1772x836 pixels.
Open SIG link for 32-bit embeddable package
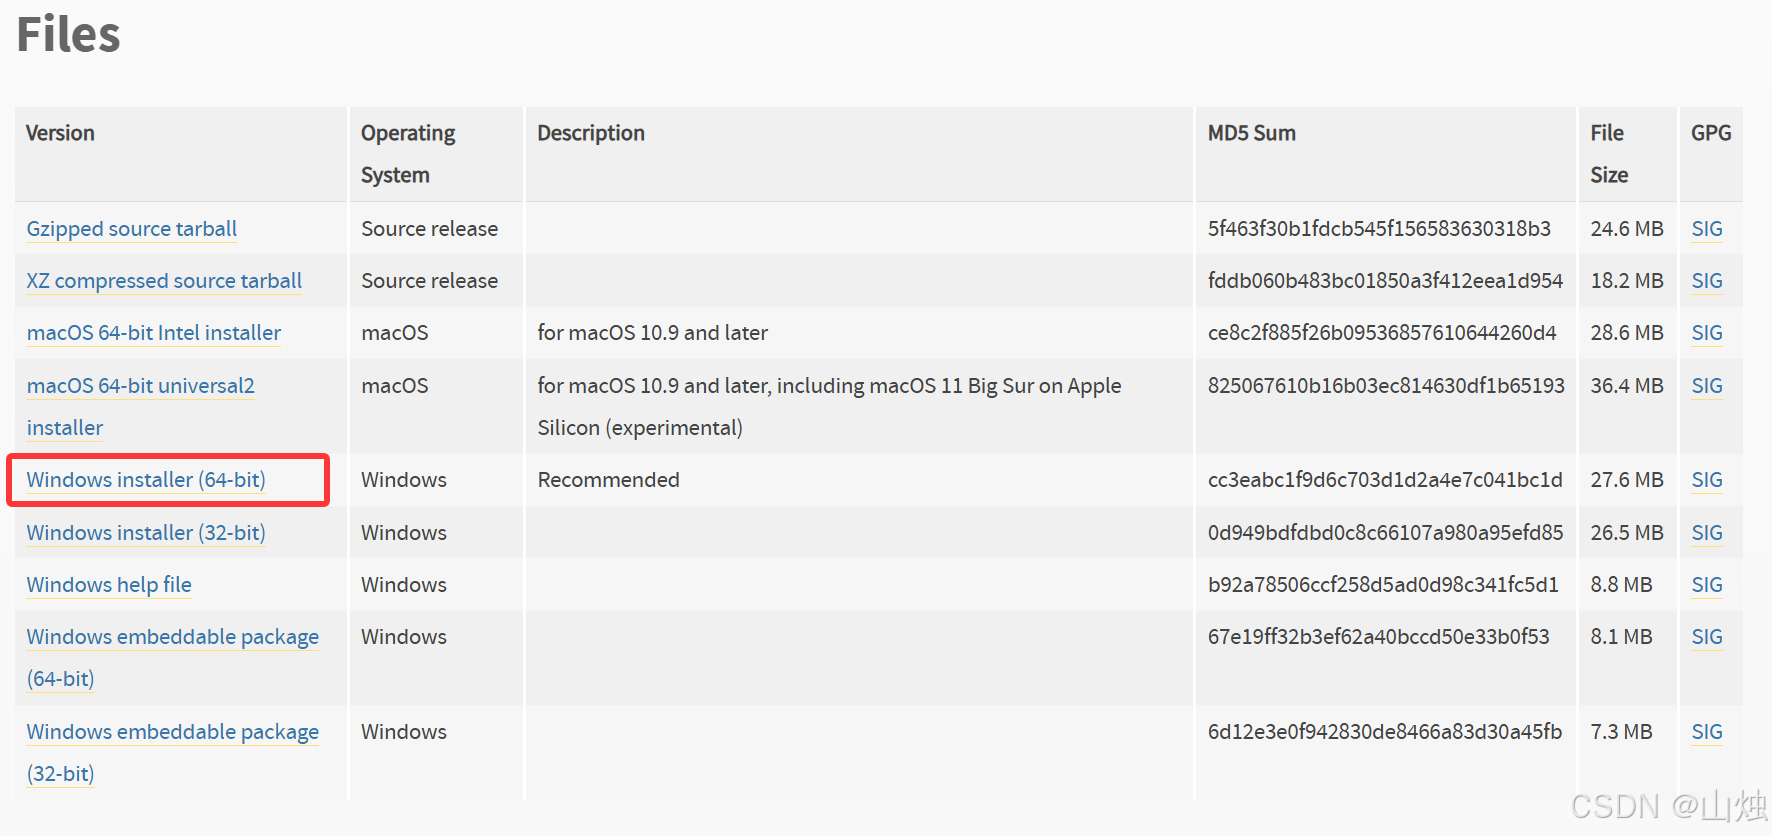(x=1707, y=732)
